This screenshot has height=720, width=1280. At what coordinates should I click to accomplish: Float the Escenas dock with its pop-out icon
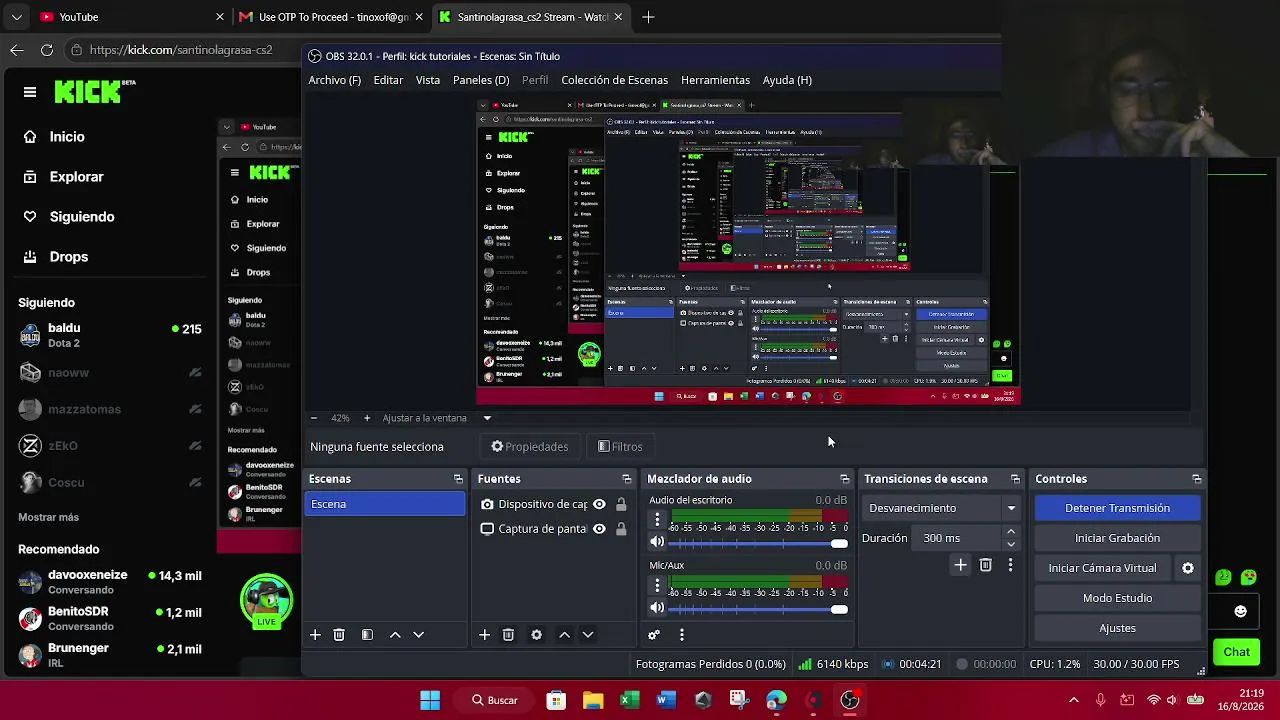click(458, 479)
